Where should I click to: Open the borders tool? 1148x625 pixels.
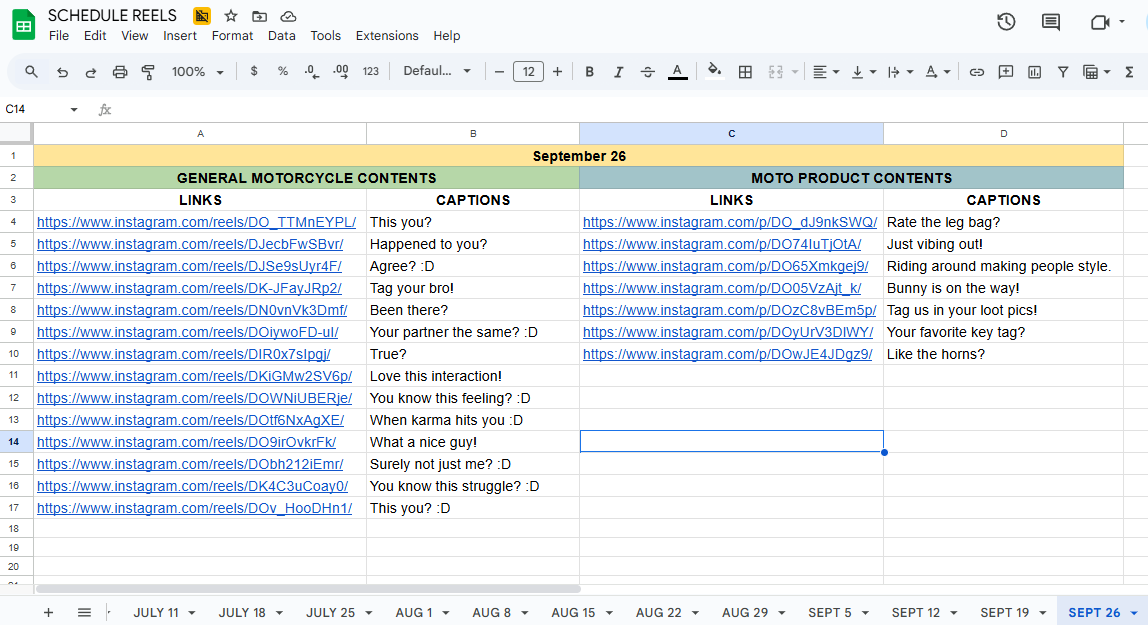tap(745, 72)
